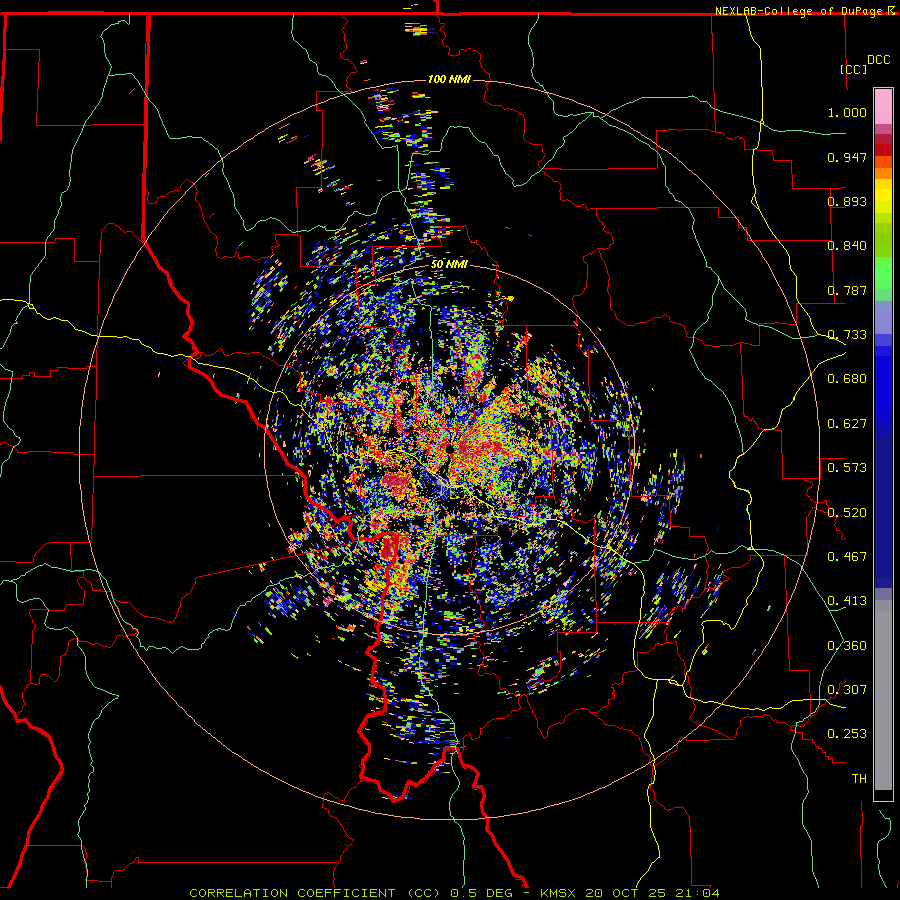The image size is (900, 900).
Task: Click the 0.253 legend value
Action: click(847, 734)
